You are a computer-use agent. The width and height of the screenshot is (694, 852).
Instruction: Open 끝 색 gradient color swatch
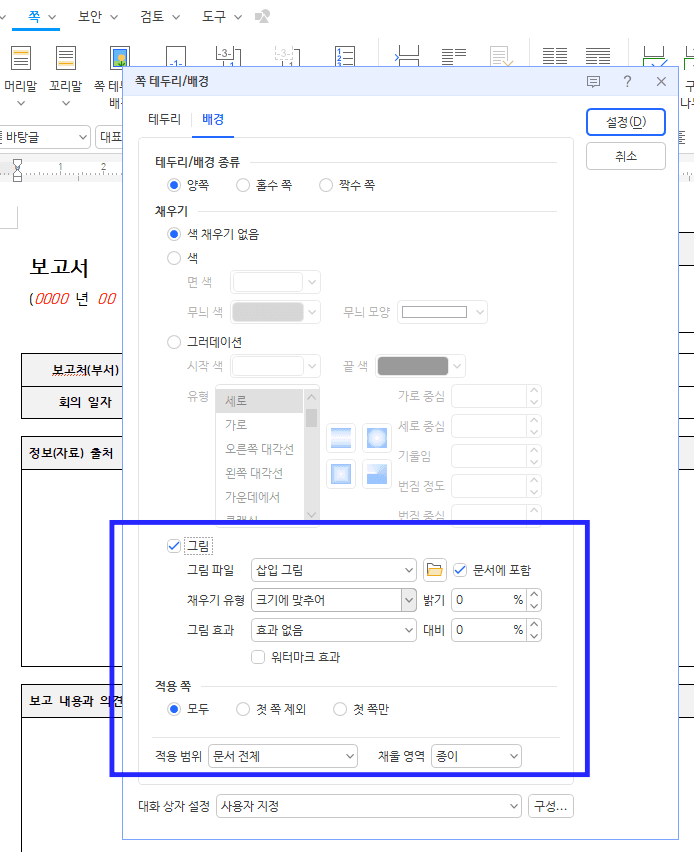(421, 366)
